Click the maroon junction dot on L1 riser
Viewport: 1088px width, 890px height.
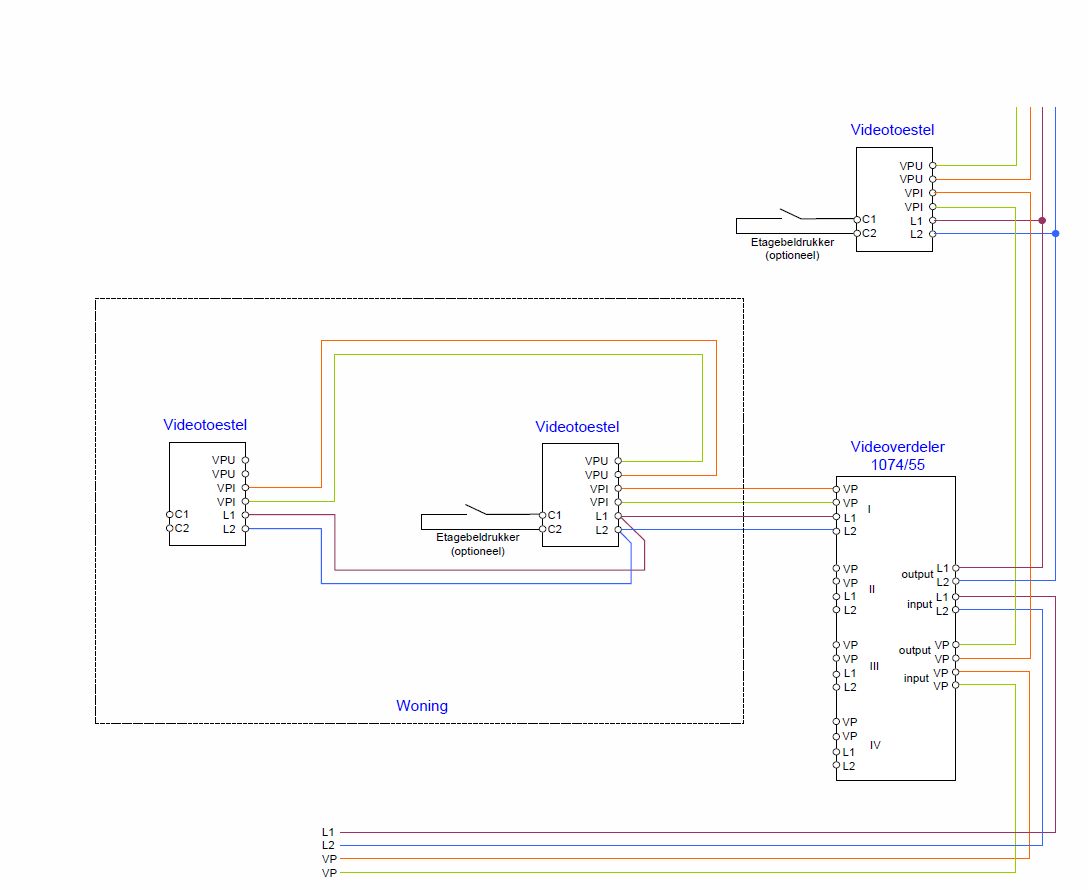click(x=1042, y=221)
